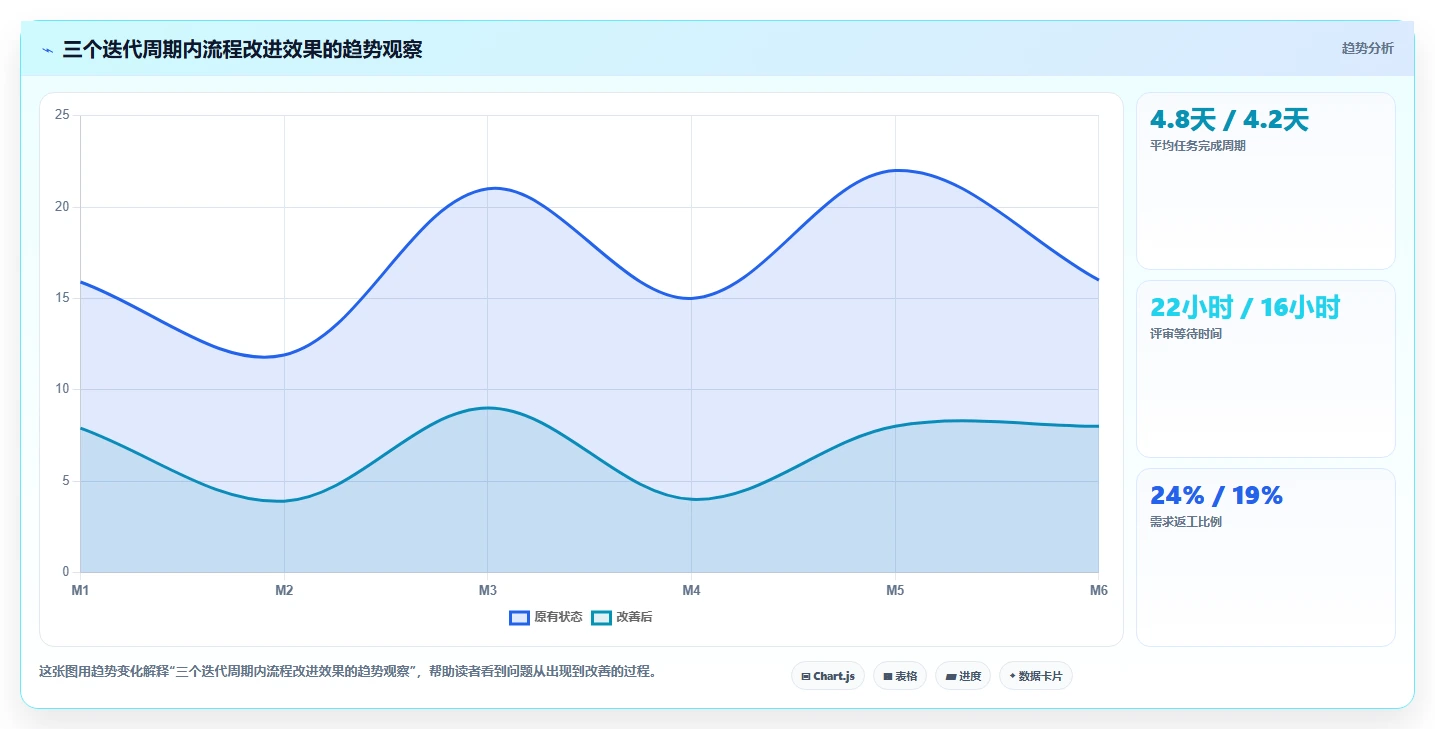
Task: Click the y-axis value 10
Action: [62, 389]
